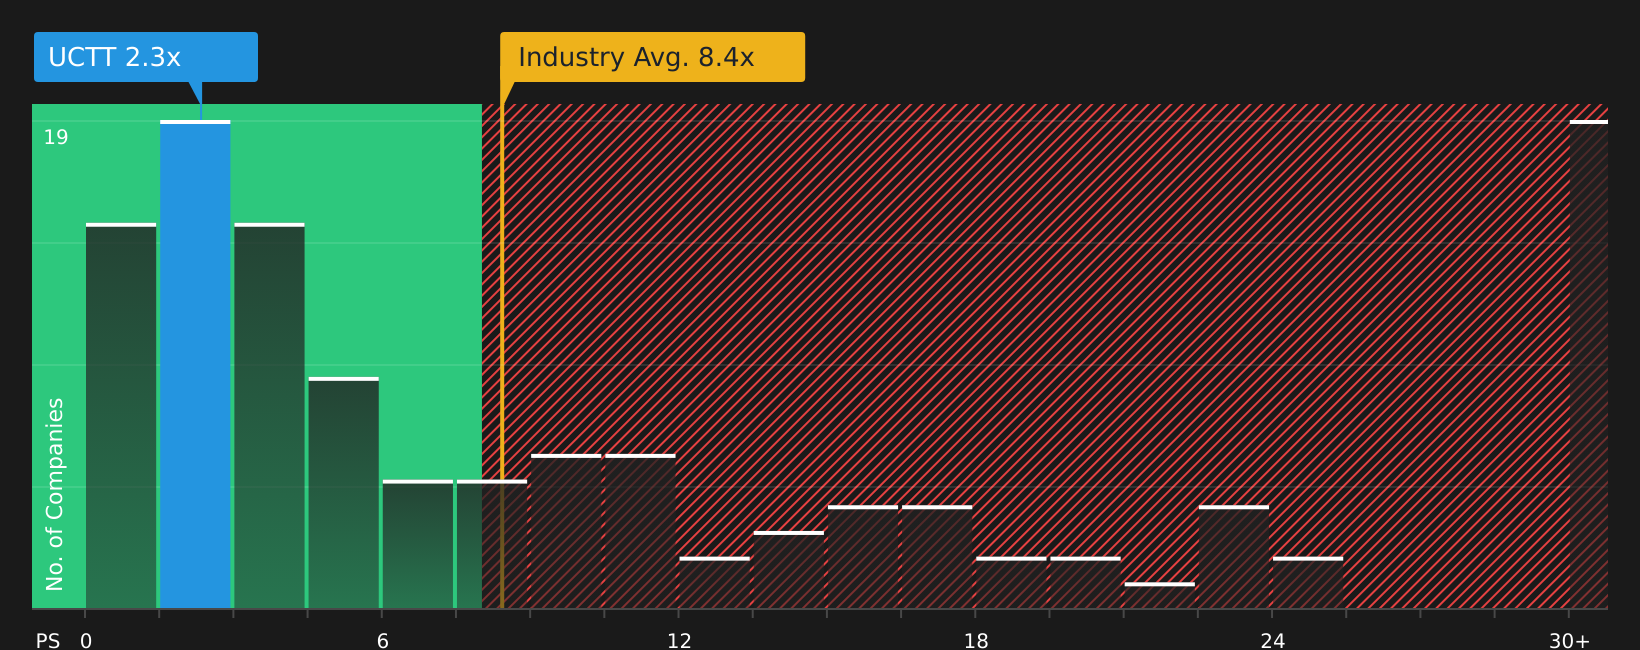This screenshot has width=1640, height=650.
Task: Select the bar just right of the blue bar
Action: click(269, 415)
